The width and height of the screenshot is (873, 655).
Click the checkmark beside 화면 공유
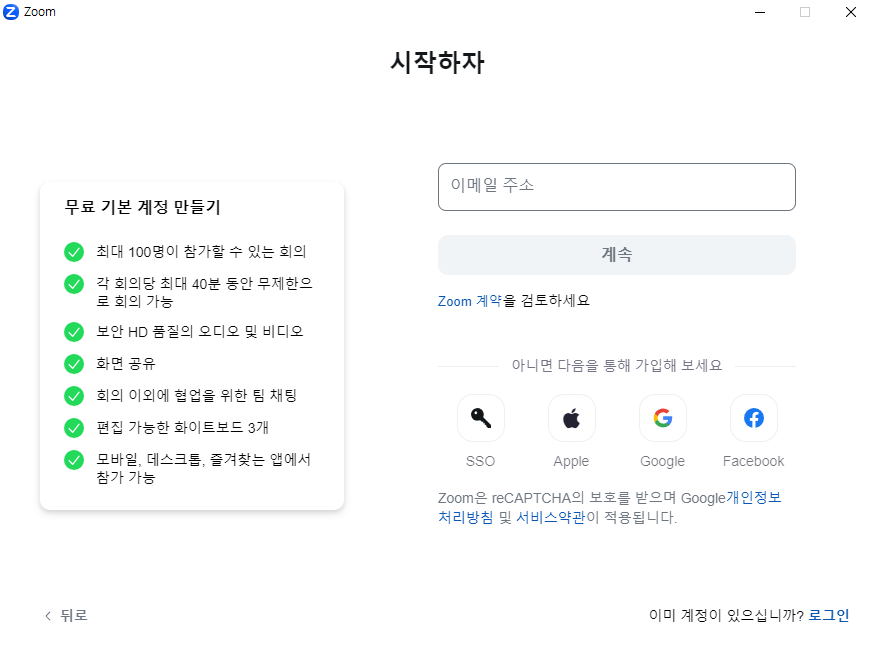(x=74, y=364)
